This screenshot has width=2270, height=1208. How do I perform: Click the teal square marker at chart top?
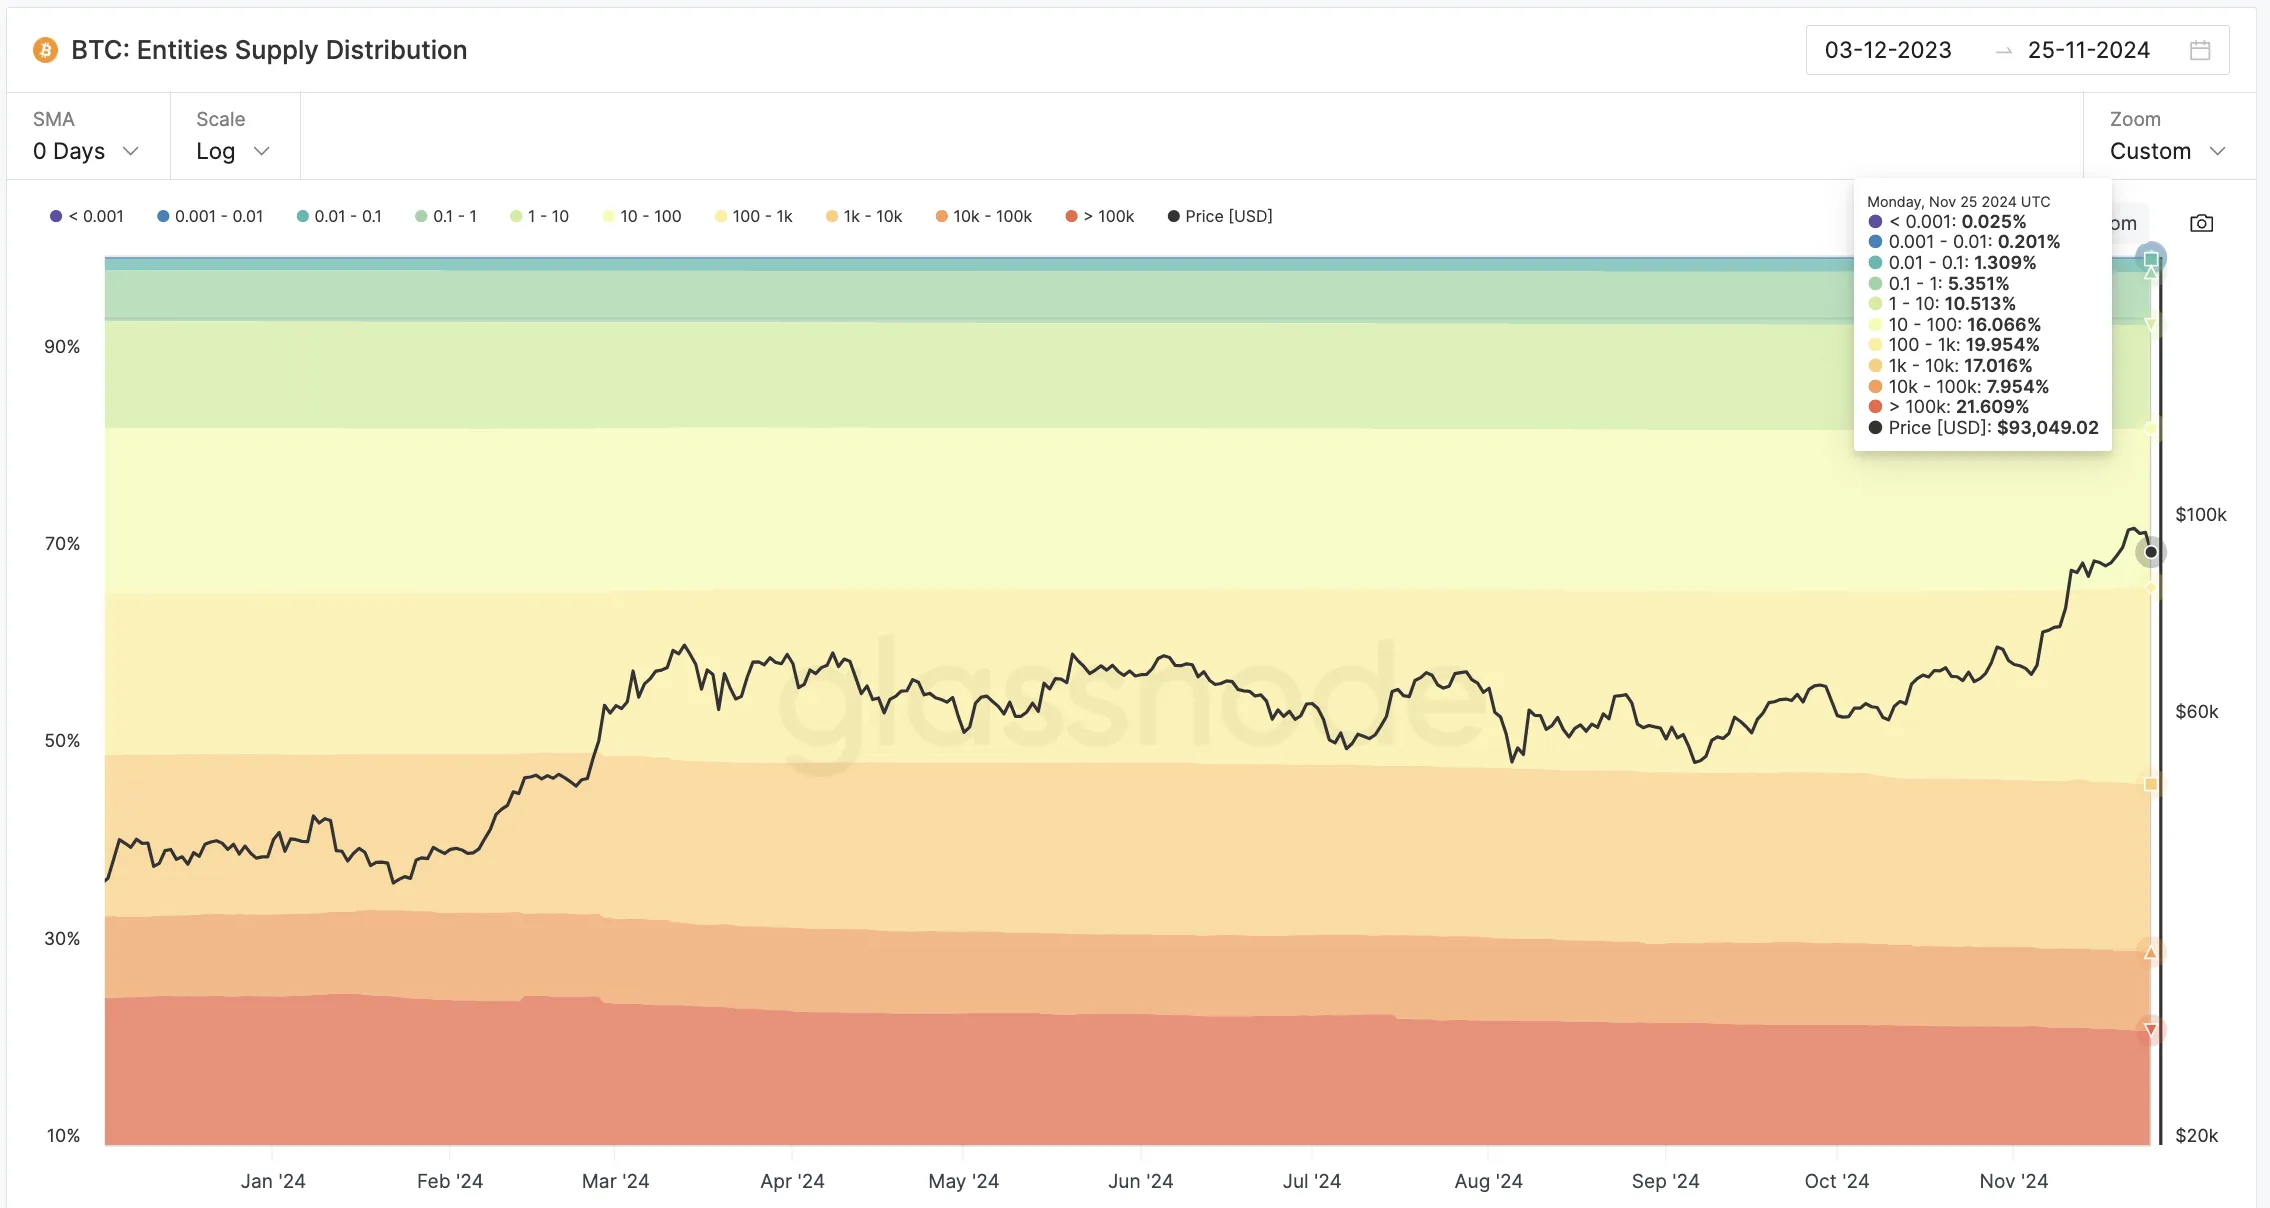(x=2151, y=260)
